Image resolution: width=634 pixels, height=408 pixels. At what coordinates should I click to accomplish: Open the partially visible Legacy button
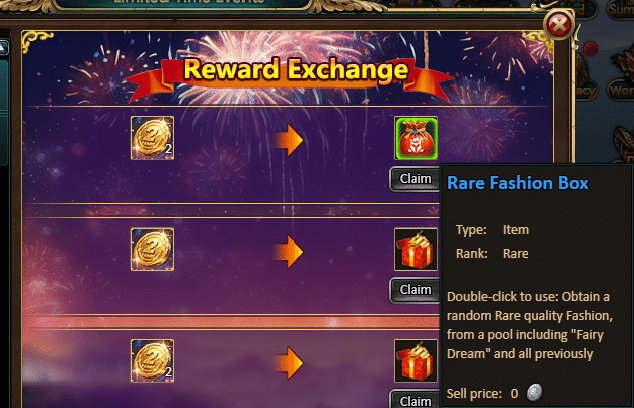coord(585,91)
